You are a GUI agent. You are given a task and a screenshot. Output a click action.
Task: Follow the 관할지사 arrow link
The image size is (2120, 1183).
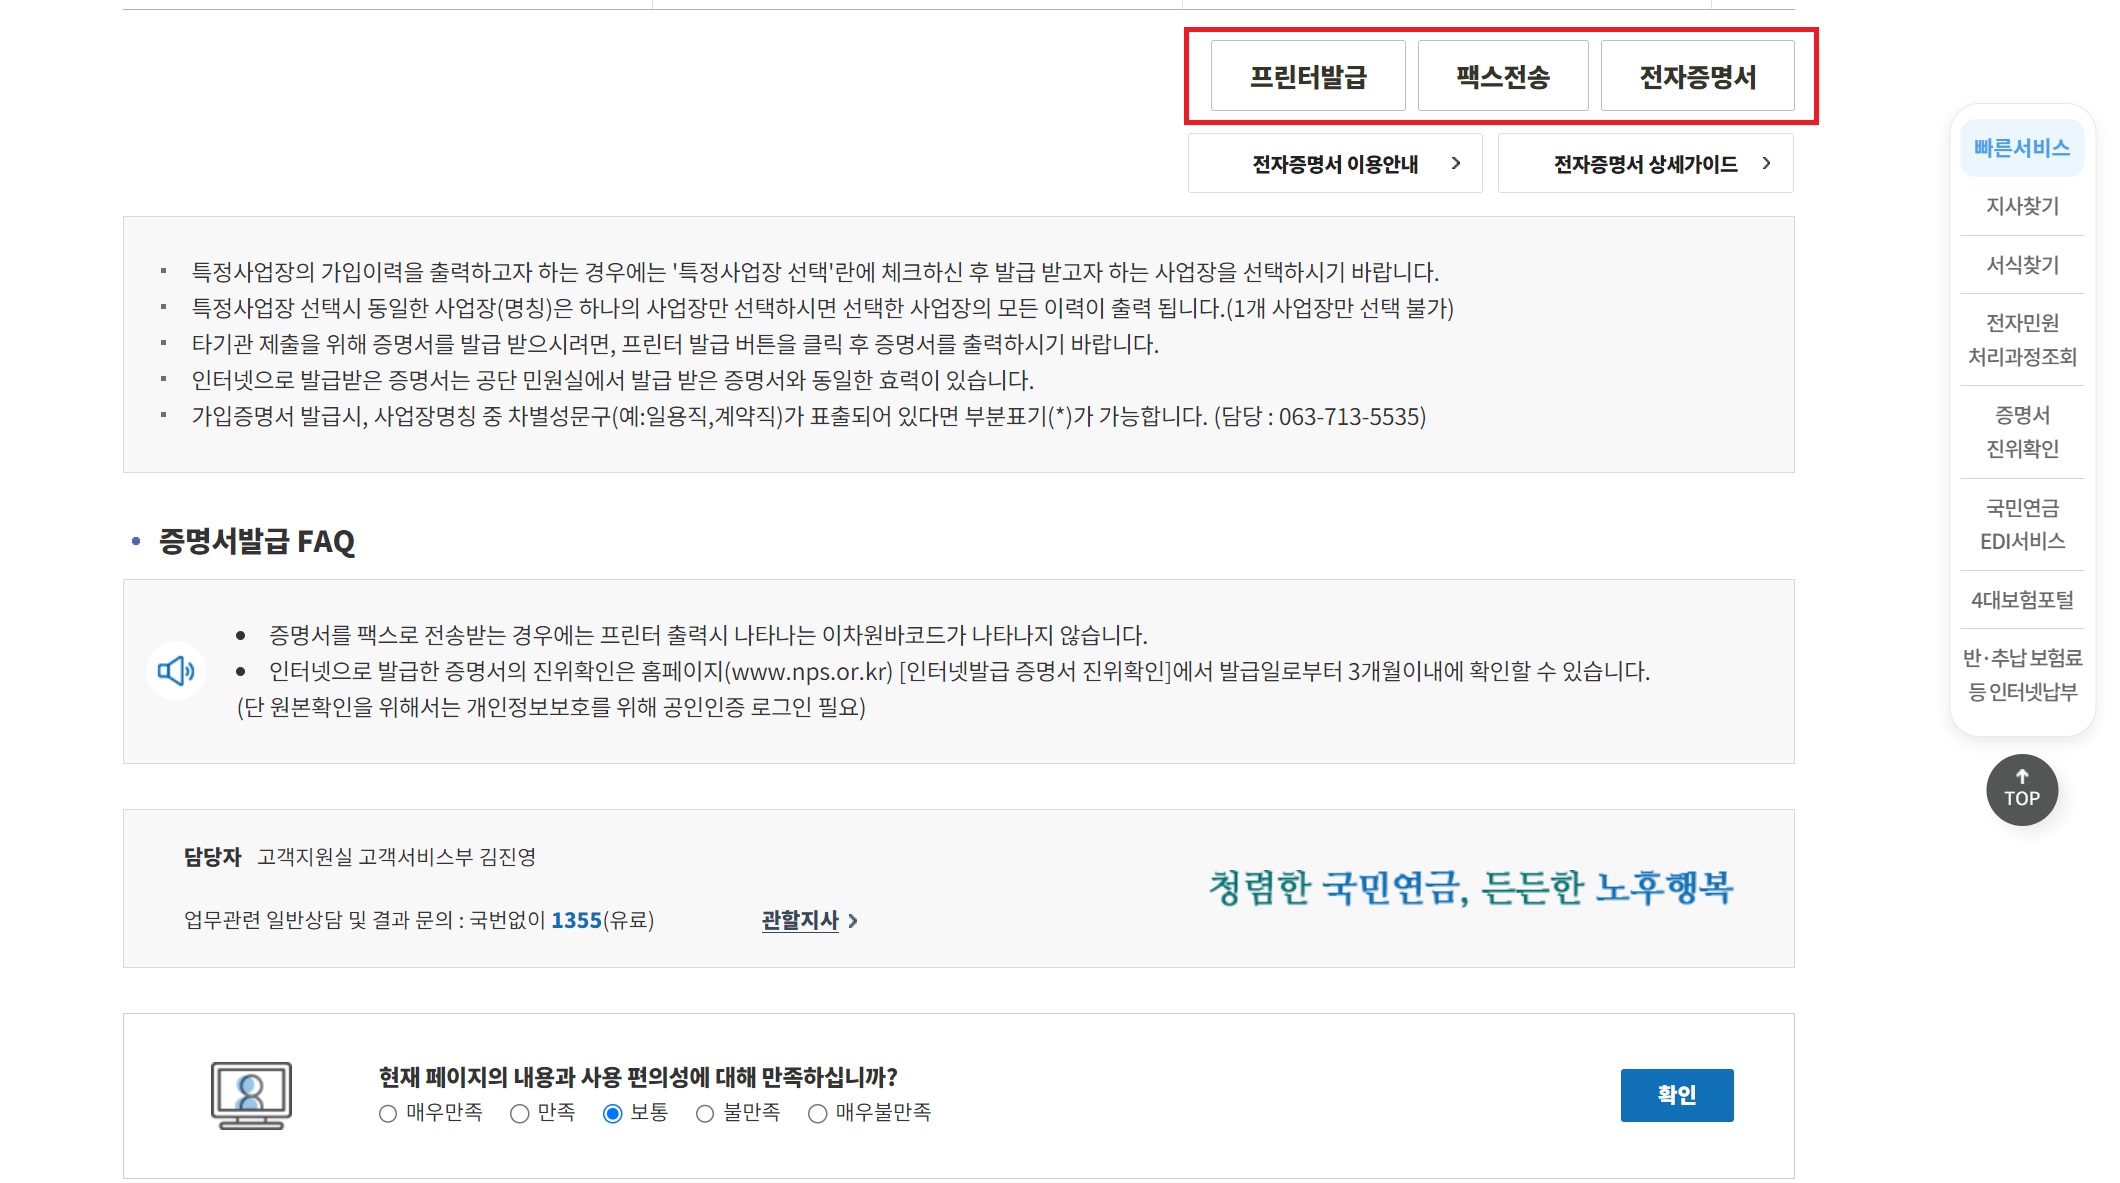pyautogui.click(x=809, y=920)
